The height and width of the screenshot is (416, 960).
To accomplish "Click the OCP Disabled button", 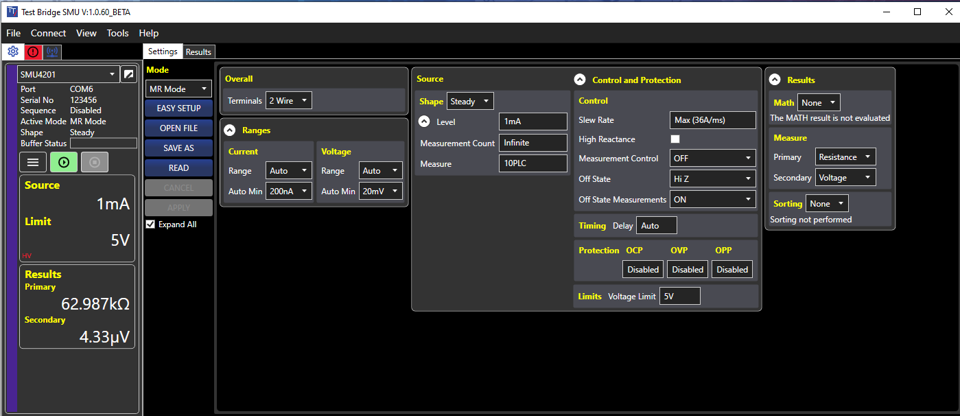I will [642, 269].
